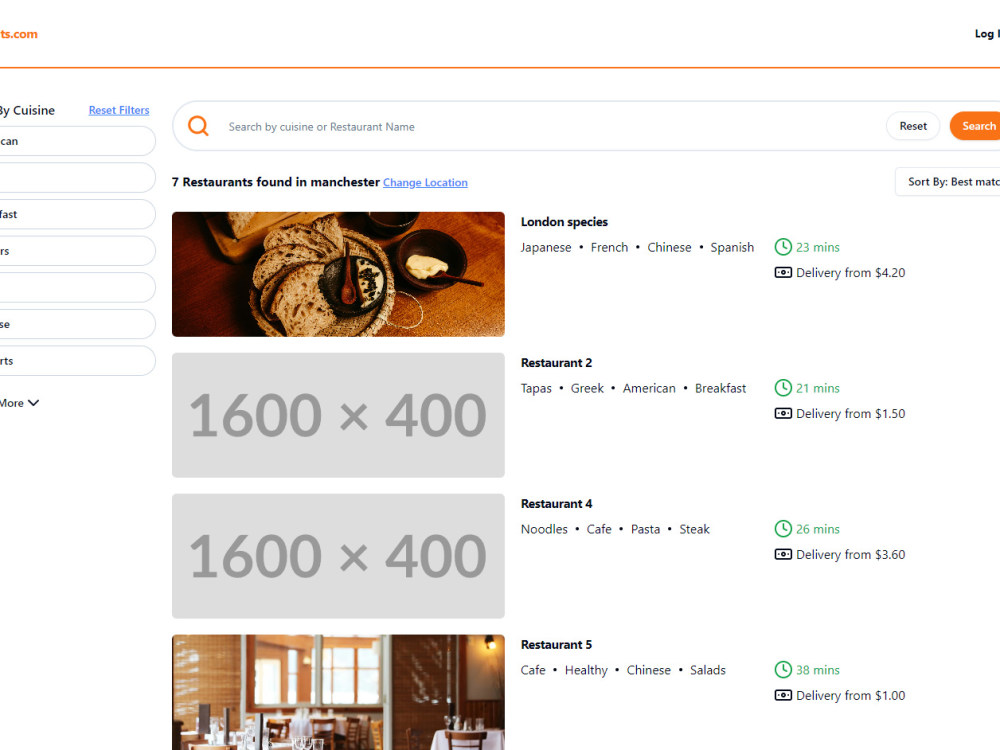Screen dimensions: 1000x750
Task: Click the Delivery from $4.20 text
Action: [x=850, y=273]
